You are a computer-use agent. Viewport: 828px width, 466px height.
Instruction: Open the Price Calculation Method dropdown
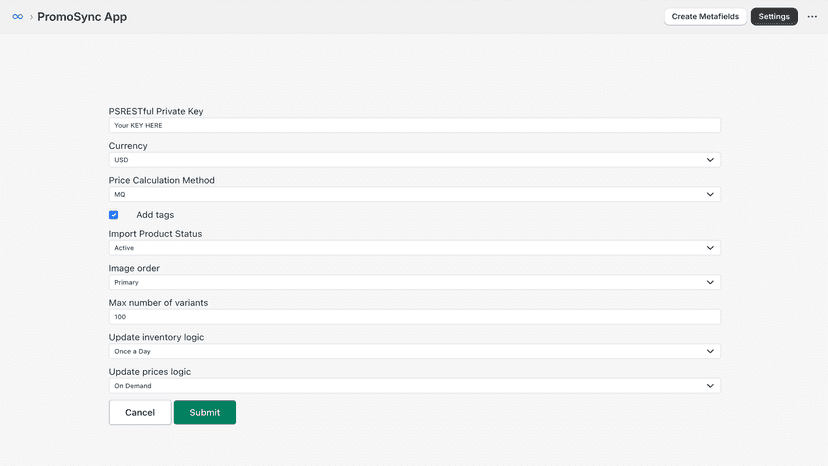click(x=415, y=194)
